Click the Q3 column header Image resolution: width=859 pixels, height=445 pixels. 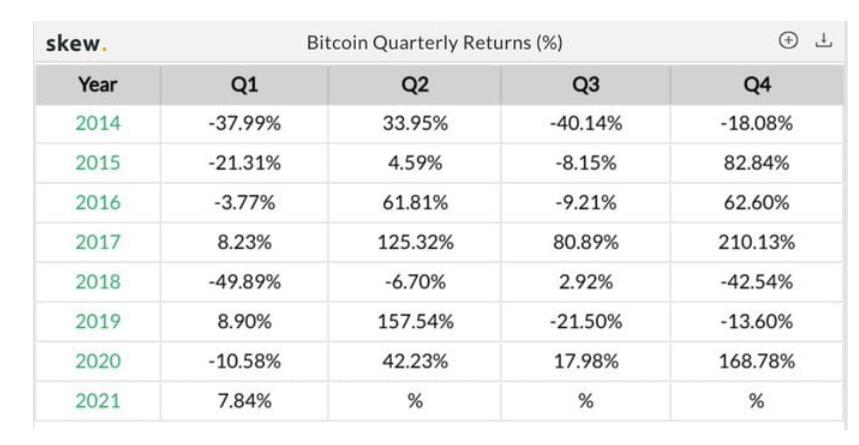586,85
